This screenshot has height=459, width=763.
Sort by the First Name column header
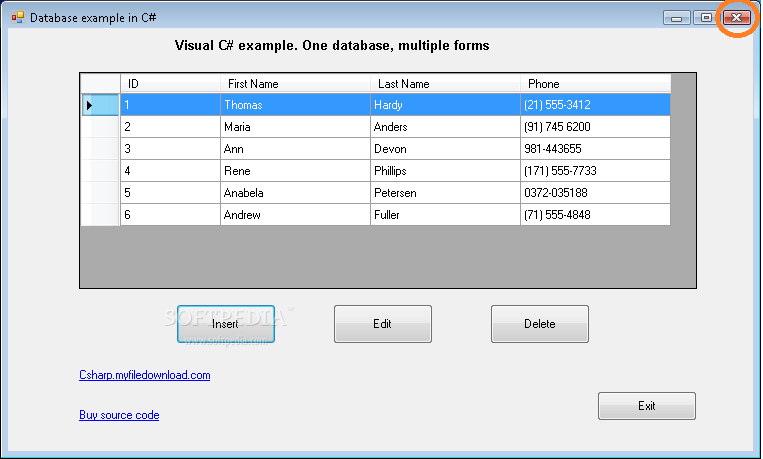295,84
